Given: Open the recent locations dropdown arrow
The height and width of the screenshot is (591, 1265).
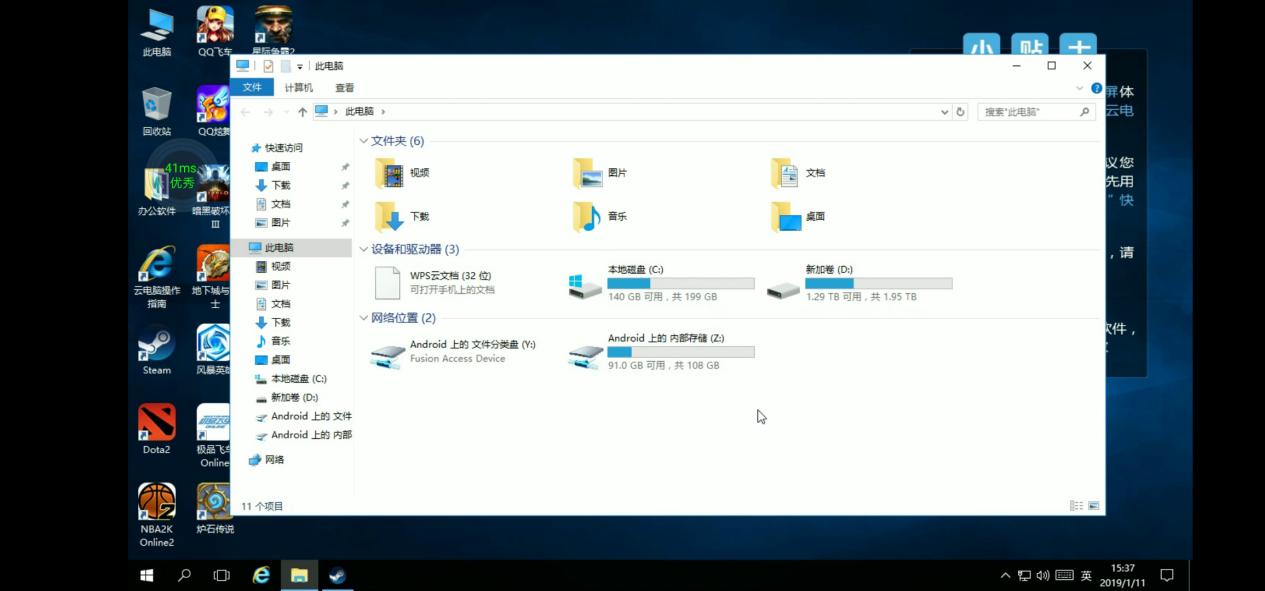Looking at the screenshot, I should pyautogui.click(x=285, y=112).
